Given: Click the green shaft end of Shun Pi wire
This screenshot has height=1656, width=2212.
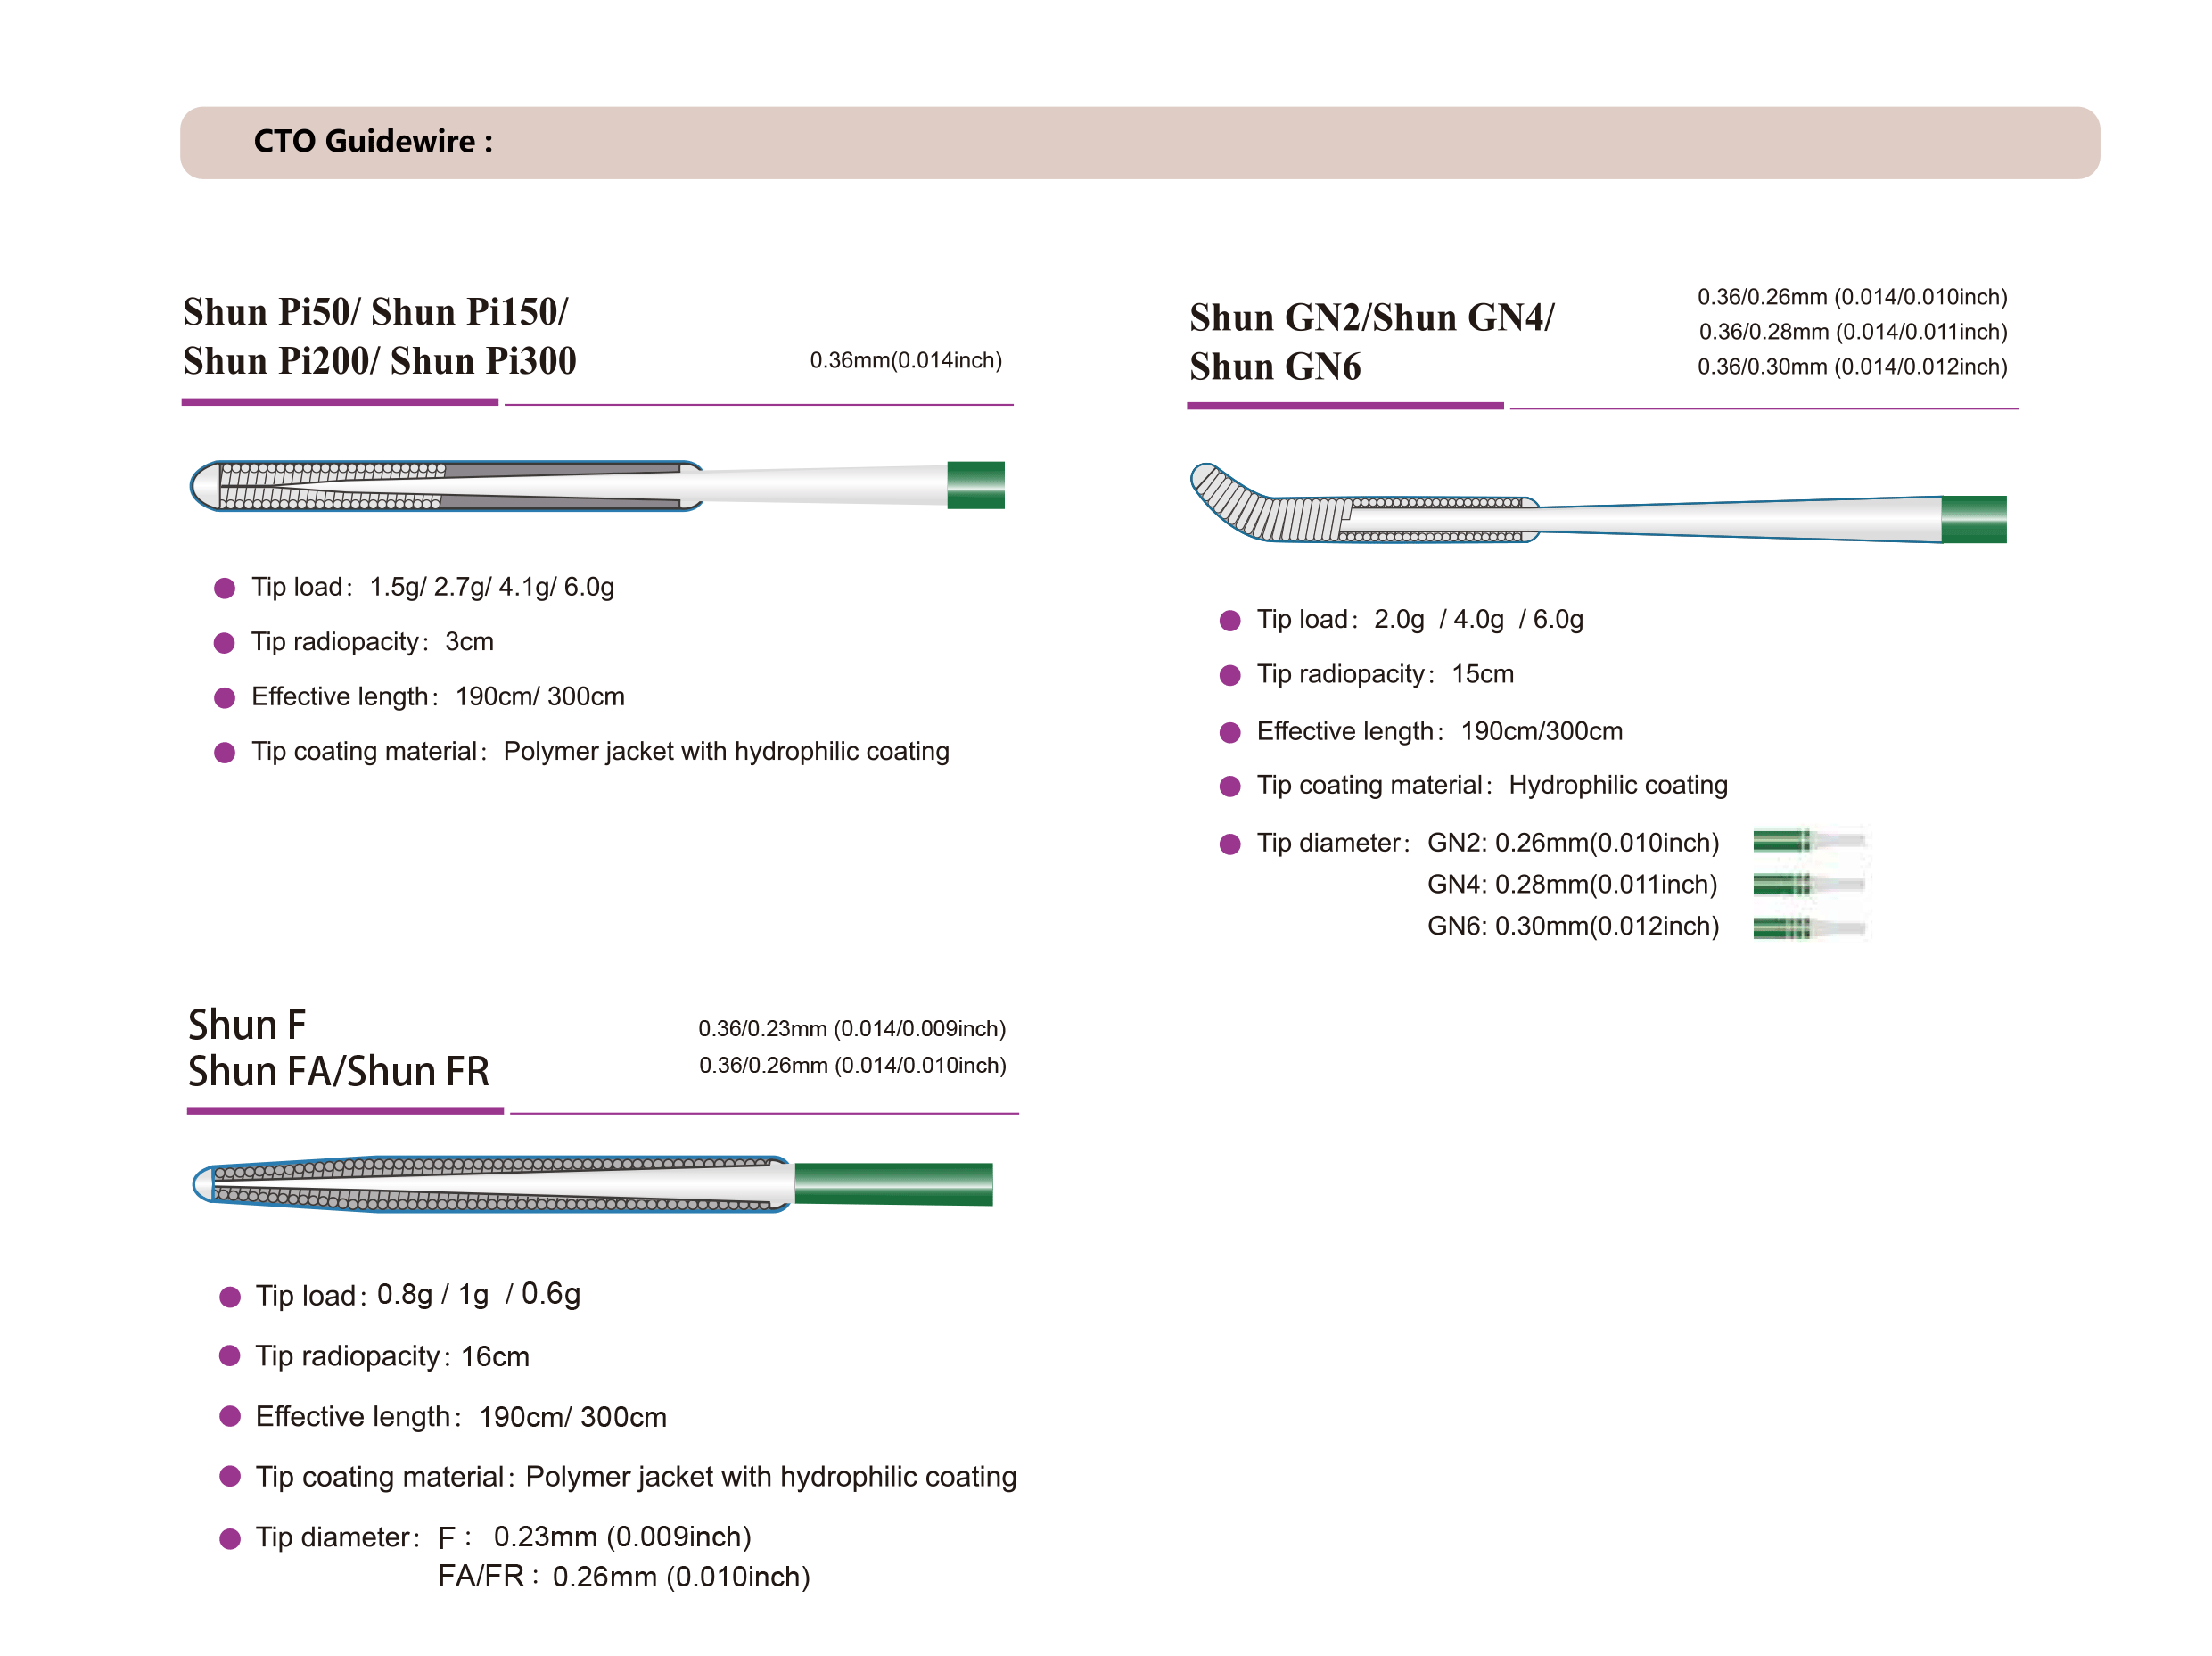Looking at the screenshot, I should [x=975, y=485].
